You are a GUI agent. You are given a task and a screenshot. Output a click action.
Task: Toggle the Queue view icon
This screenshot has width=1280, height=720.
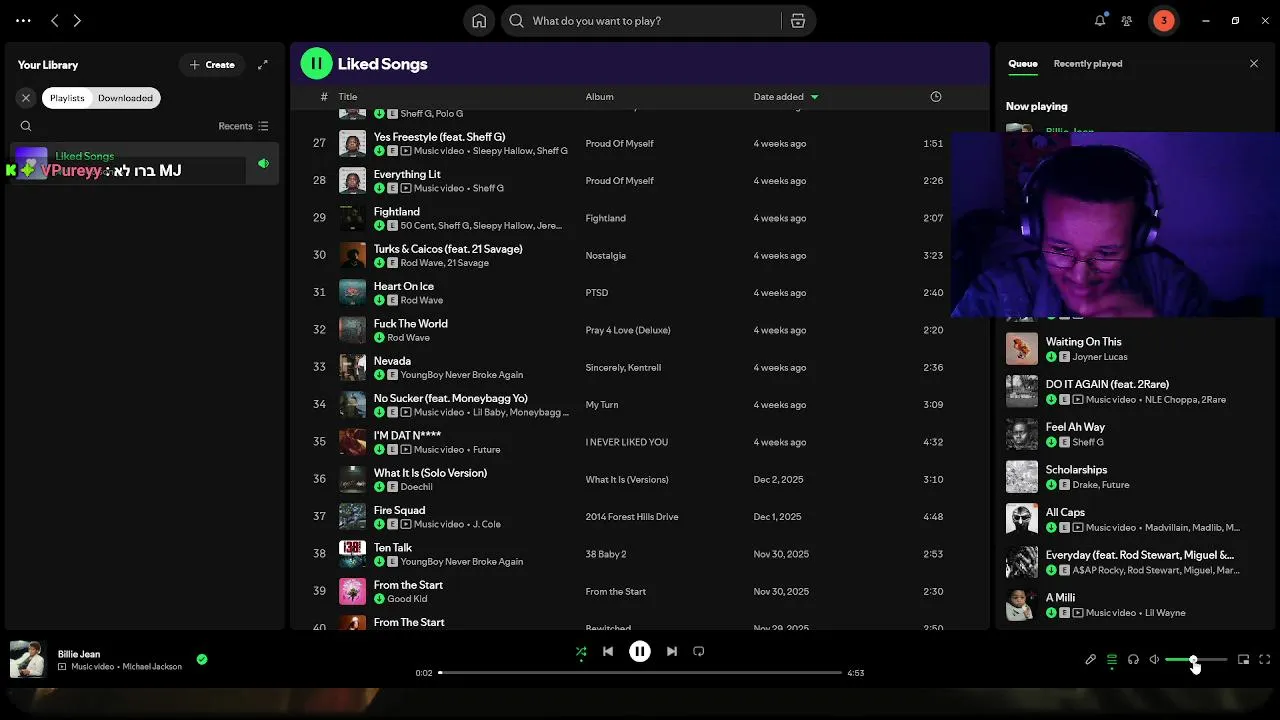[x=1112, y=660]
